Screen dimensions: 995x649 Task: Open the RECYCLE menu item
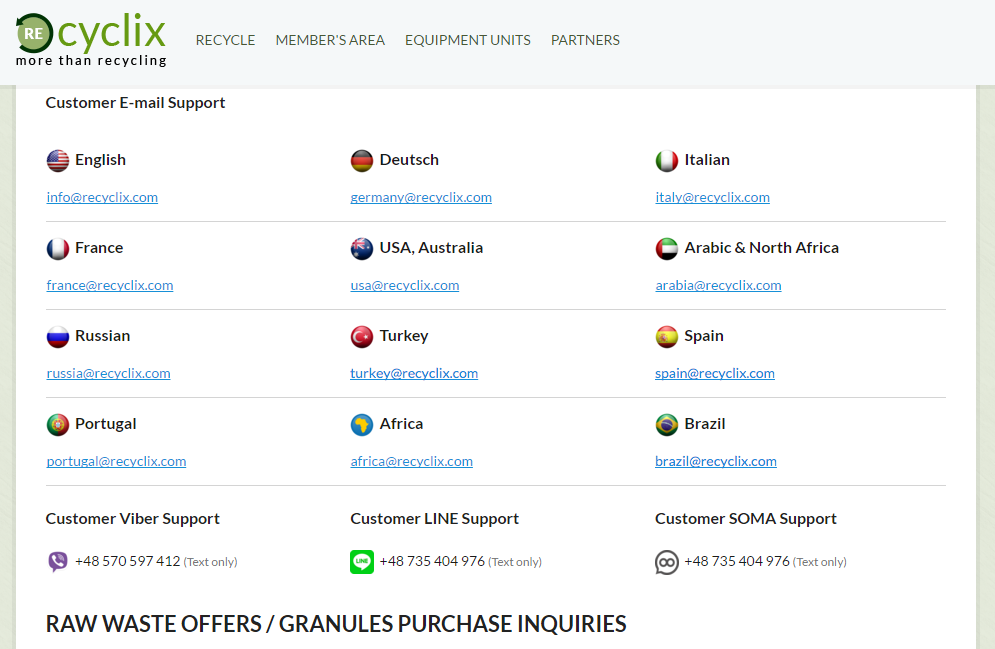coord(225,40)
